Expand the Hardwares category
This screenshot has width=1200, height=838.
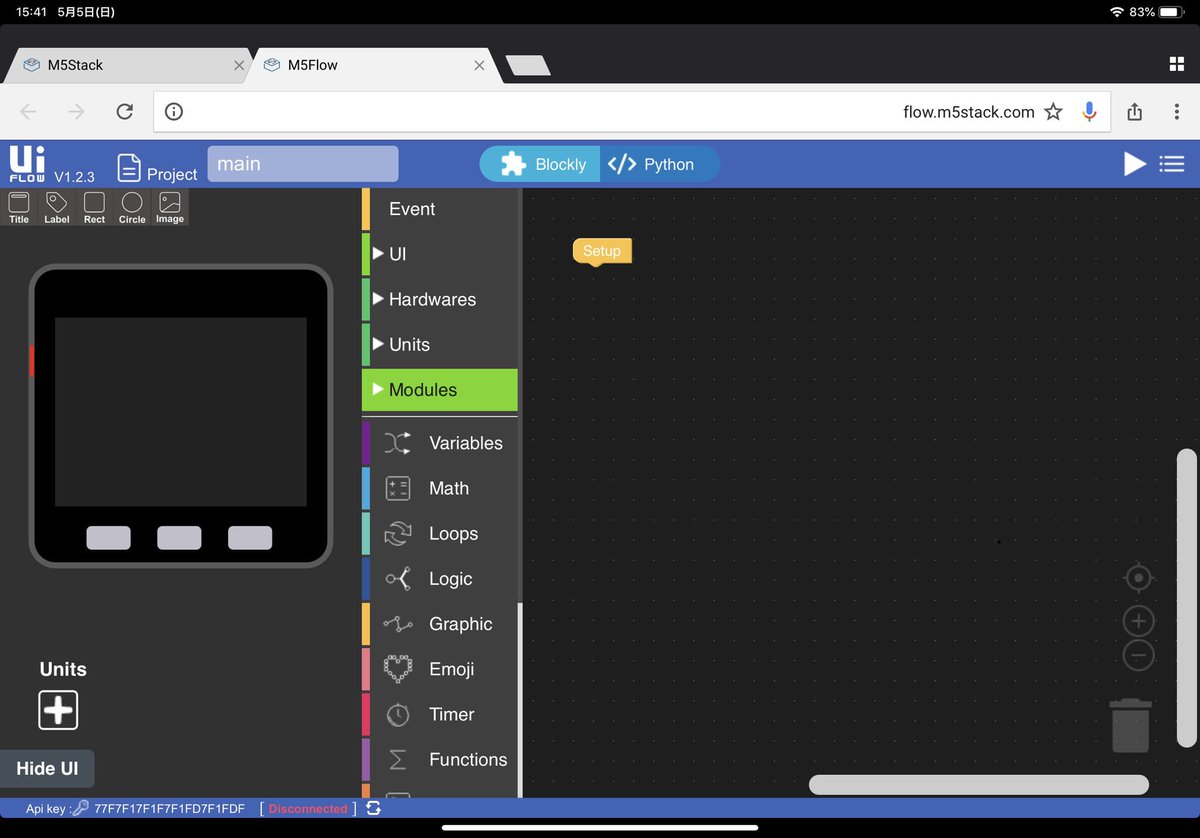(x=440, y=299)
